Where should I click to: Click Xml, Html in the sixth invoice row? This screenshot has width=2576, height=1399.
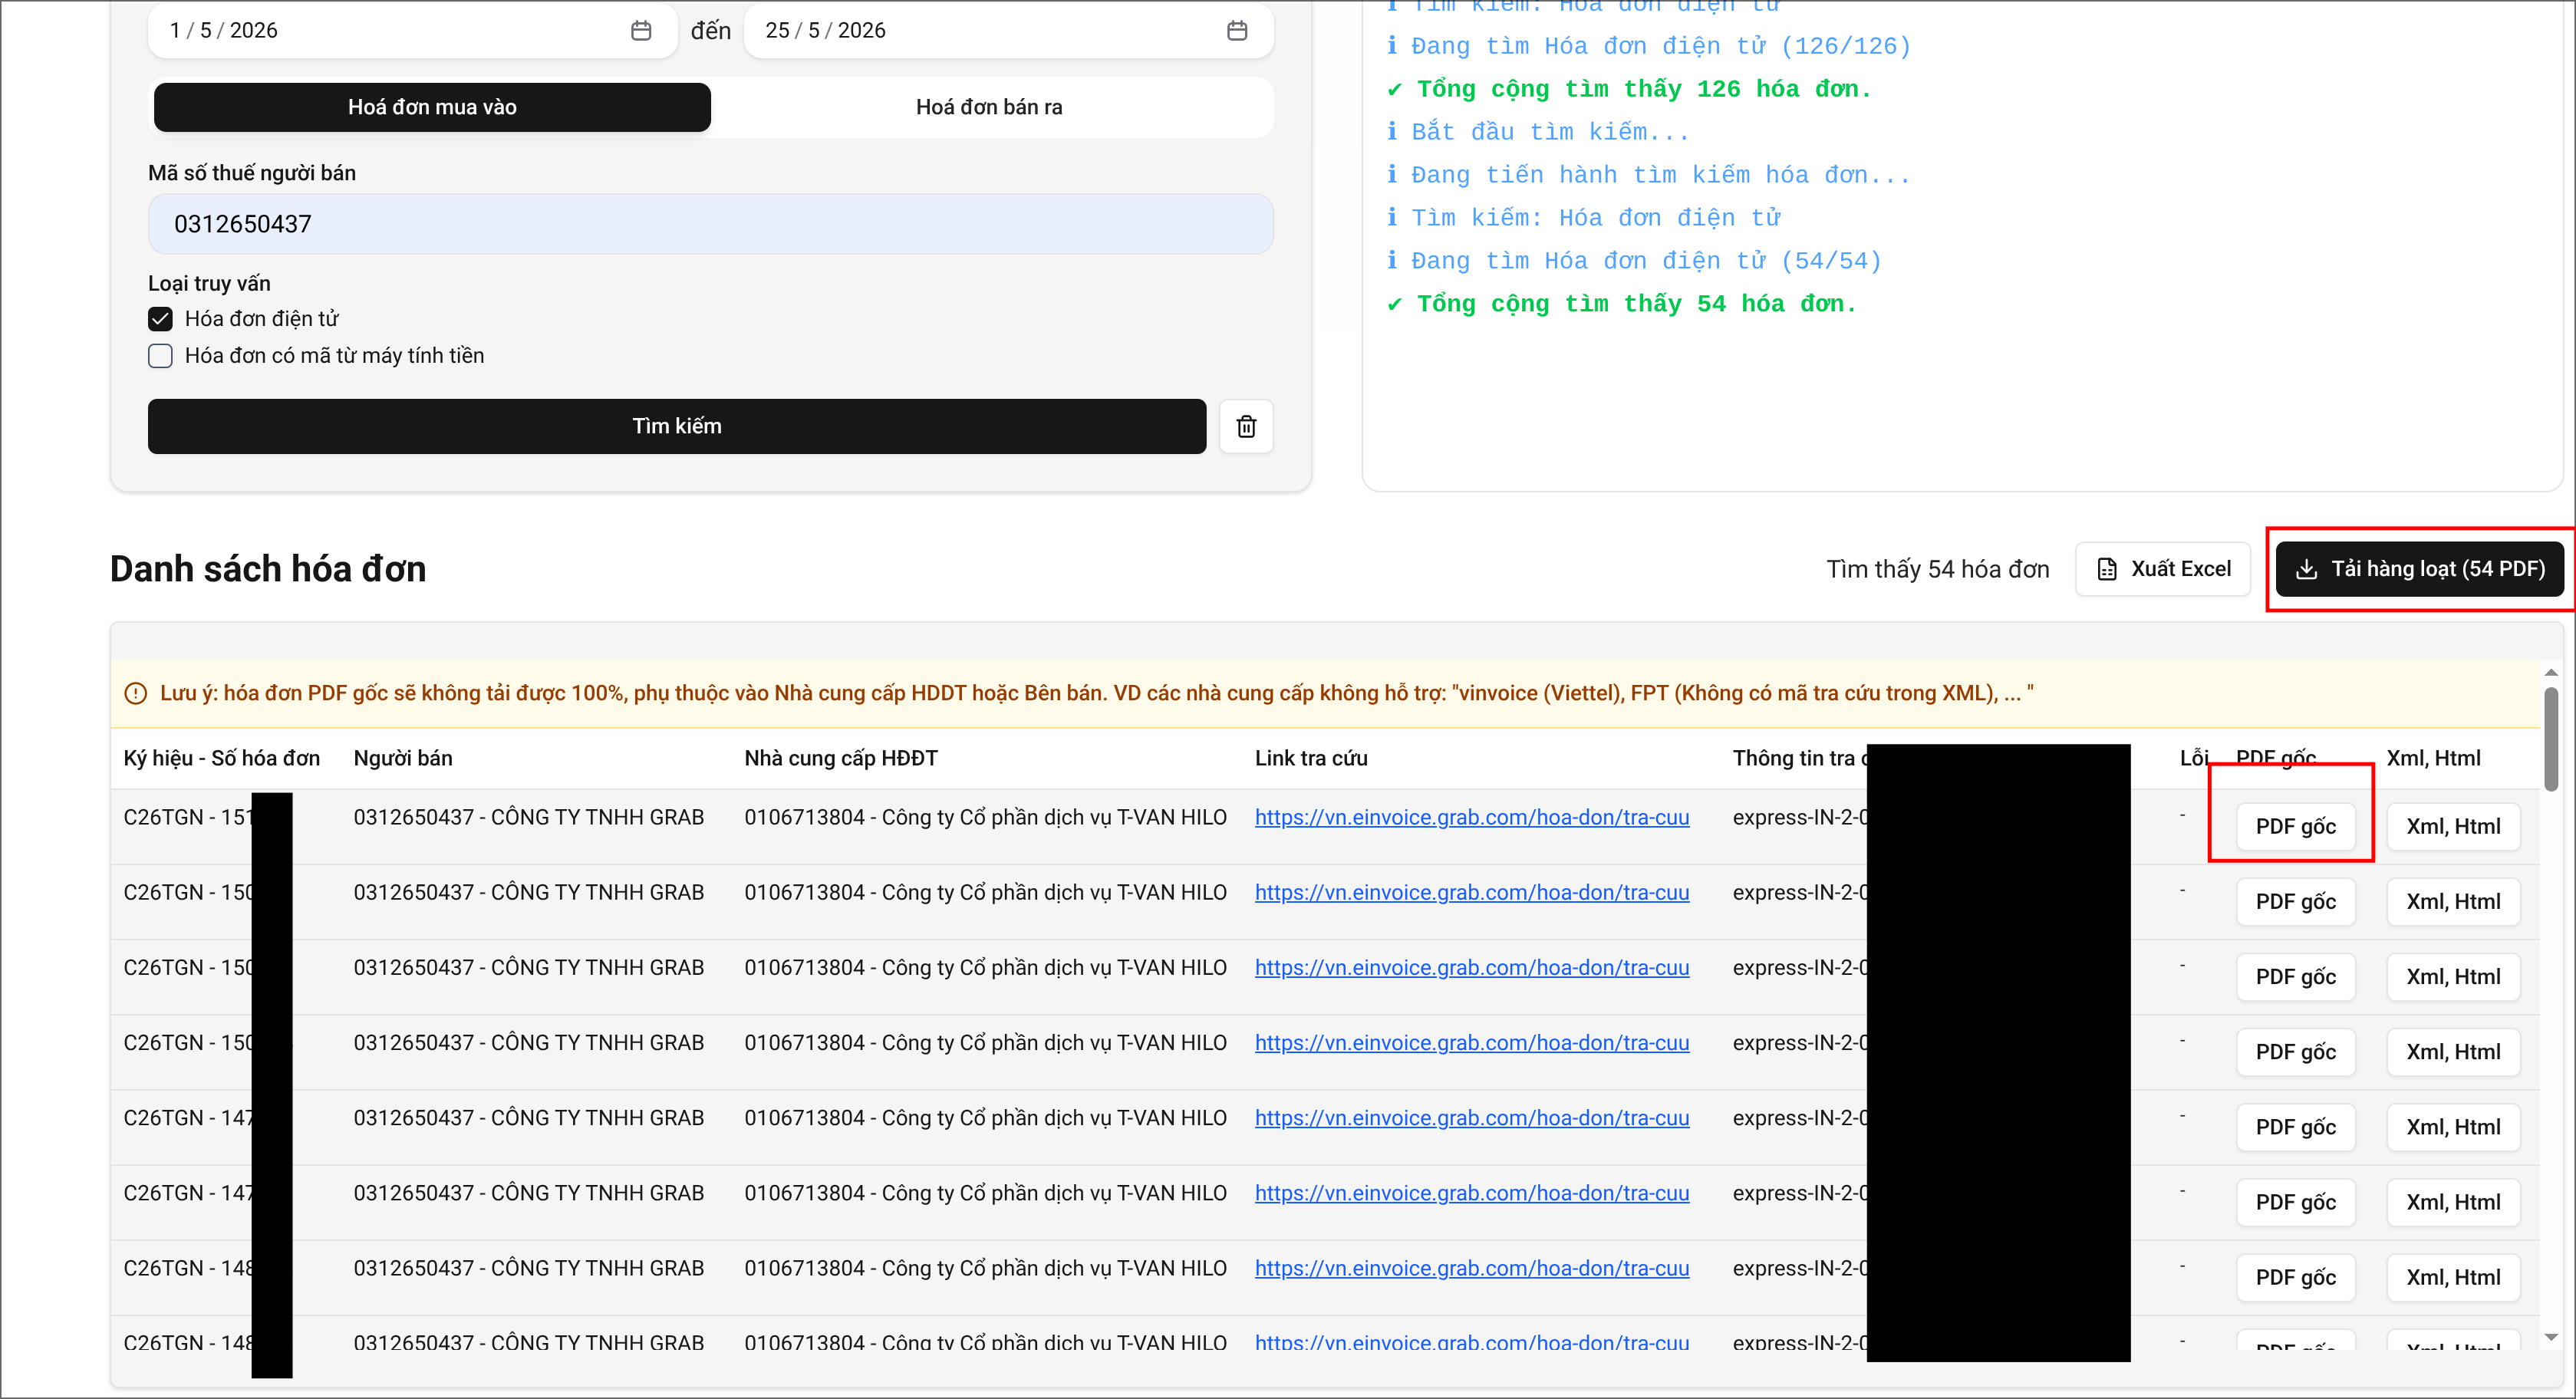click(2453, 1202)
